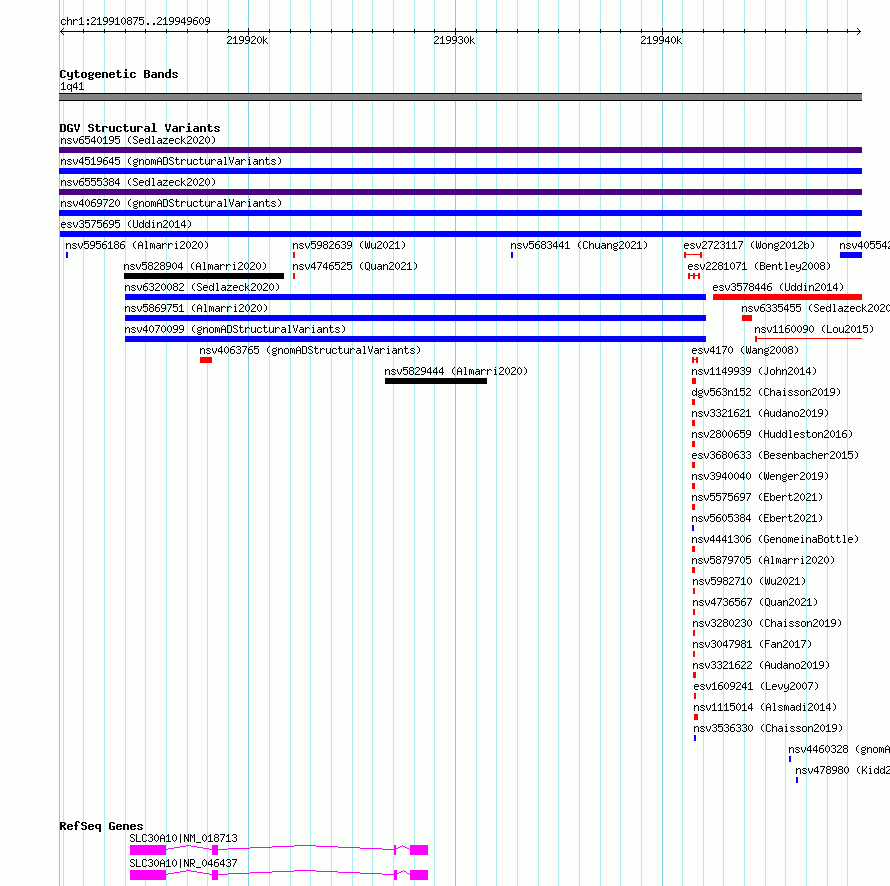890x886 pixels.
Task: Click the nsv1115014 (Alsmadi2014) label
Action: tap(765, 707)
